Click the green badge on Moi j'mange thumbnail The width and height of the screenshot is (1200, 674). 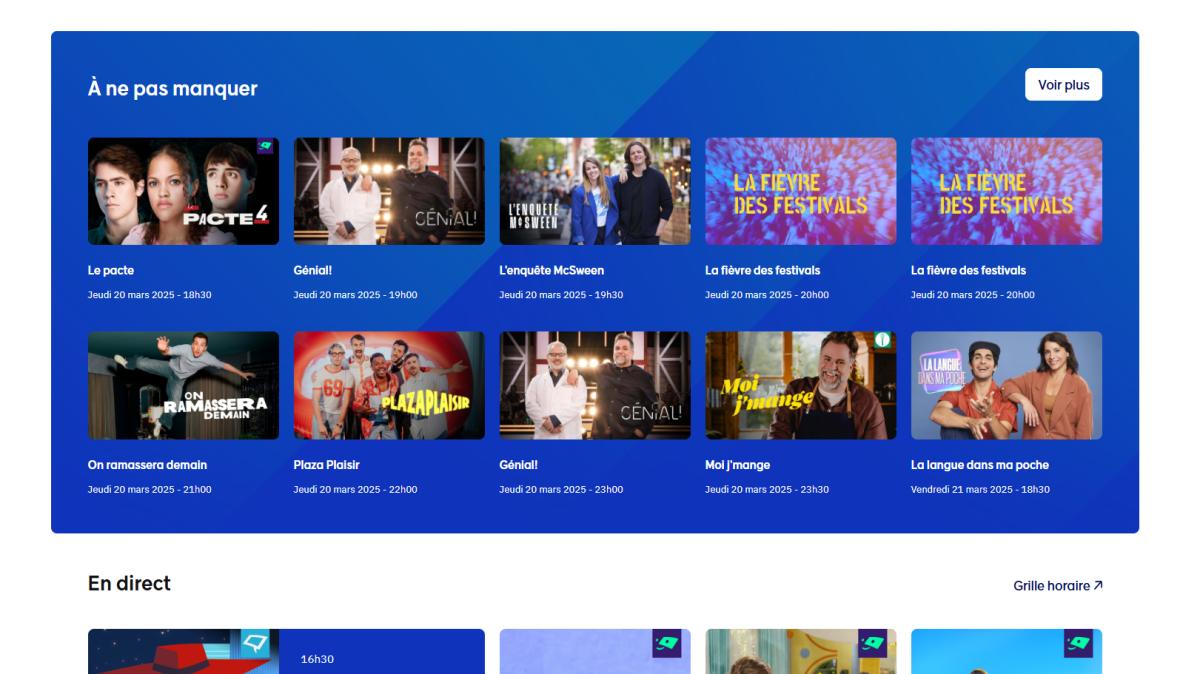coord(882,340)
